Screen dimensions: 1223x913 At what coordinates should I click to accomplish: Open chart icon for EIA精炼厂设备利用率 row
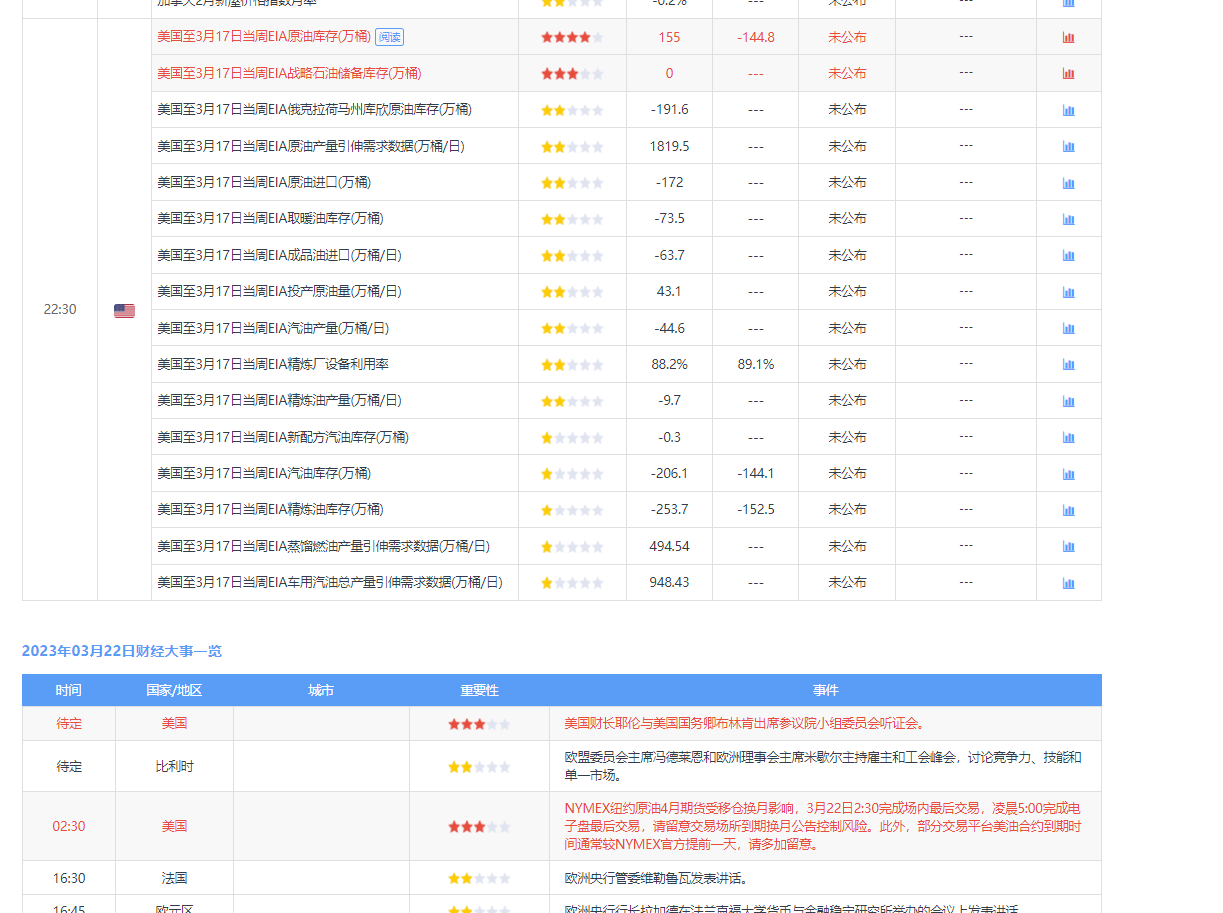(x=1068, y=364)
